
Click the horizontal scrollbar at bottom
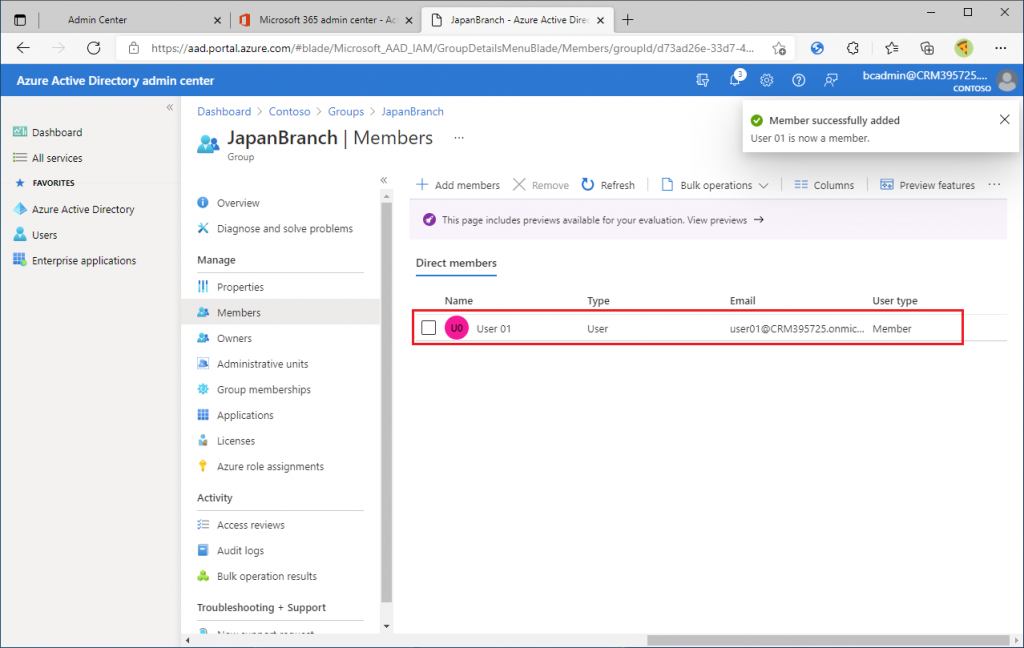click(828, 640)
